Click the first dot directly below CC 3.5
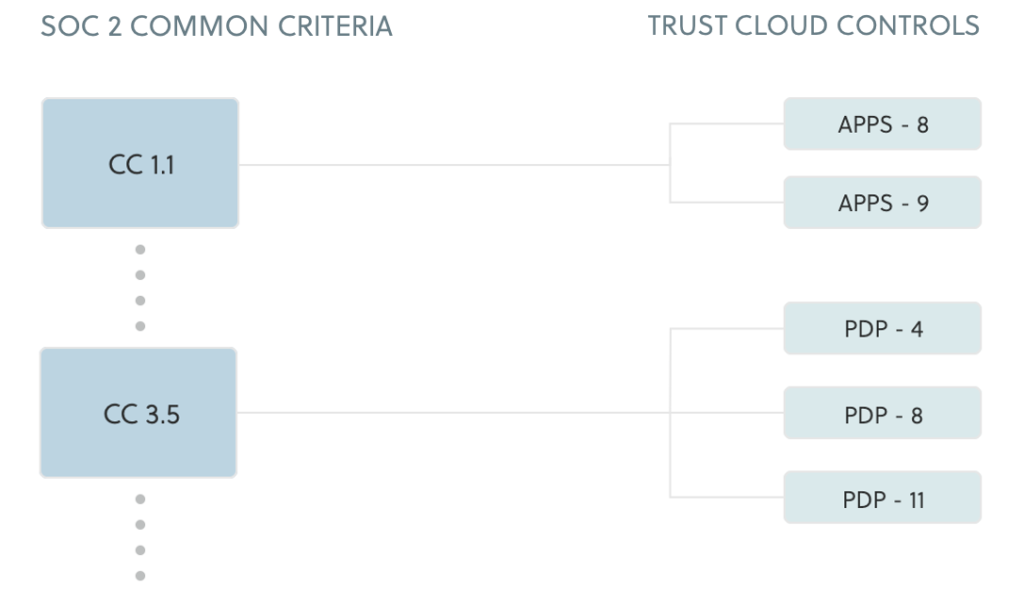The height and width of the screenshot is (606, 1024). tap(140, 499)
